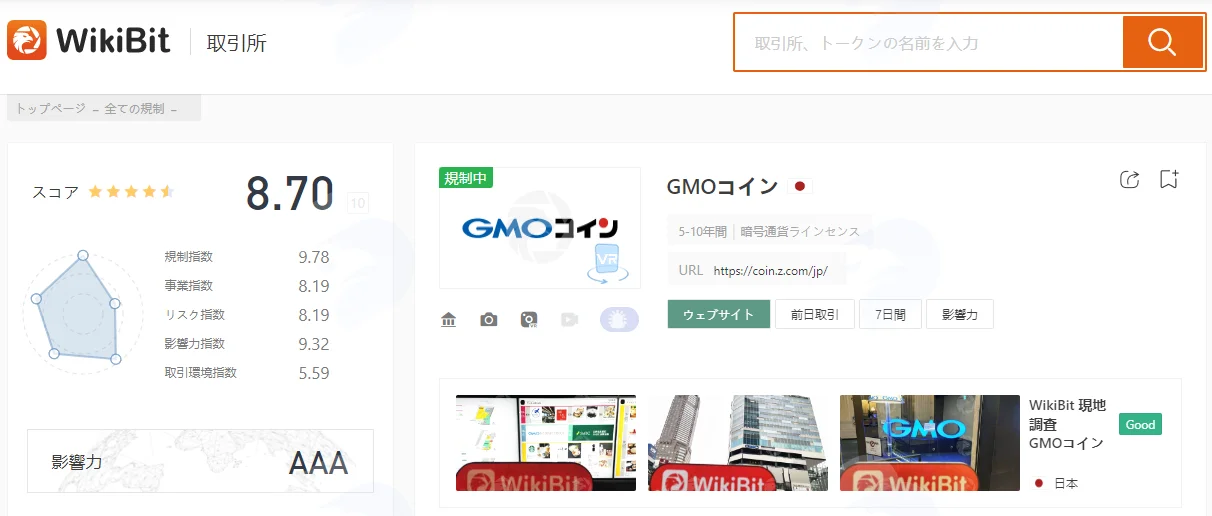Open the 取引所 header link

(237, 43)
